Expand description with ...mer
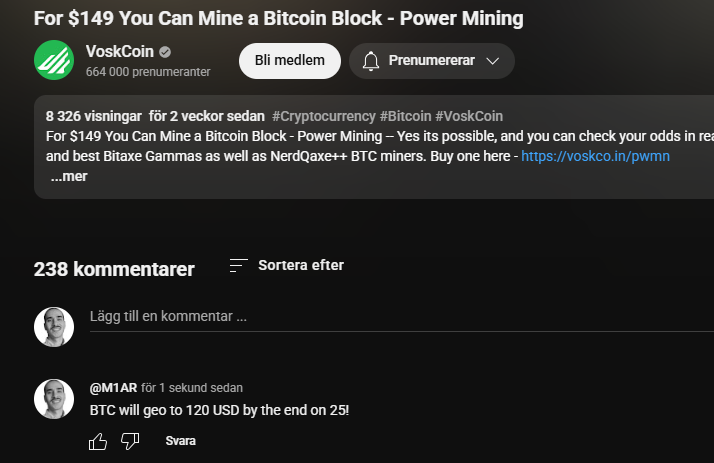This screenshot has height=463, width=714. point(69,177)
